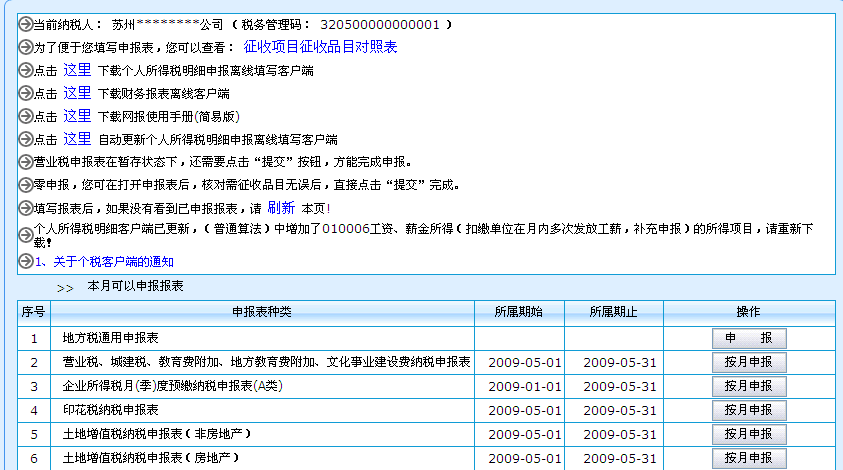Click arrow bullet beside 填写报表后 notice
The height and width of the screenshot is (470, 843).
[x=25, y=208]
